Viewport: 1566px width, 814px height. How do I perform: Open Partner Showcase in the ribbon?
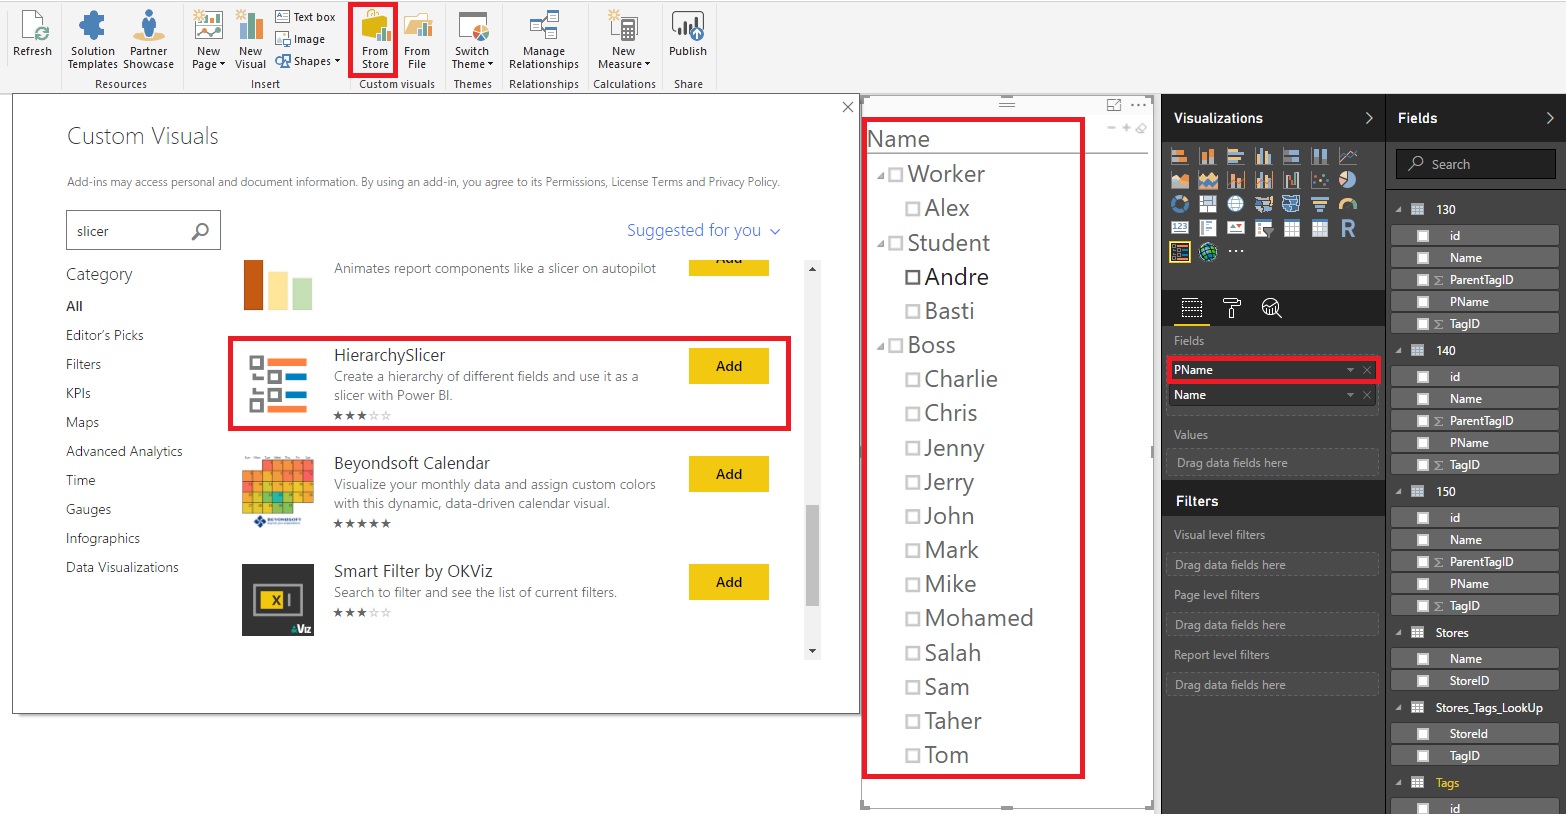pos(148,40)
